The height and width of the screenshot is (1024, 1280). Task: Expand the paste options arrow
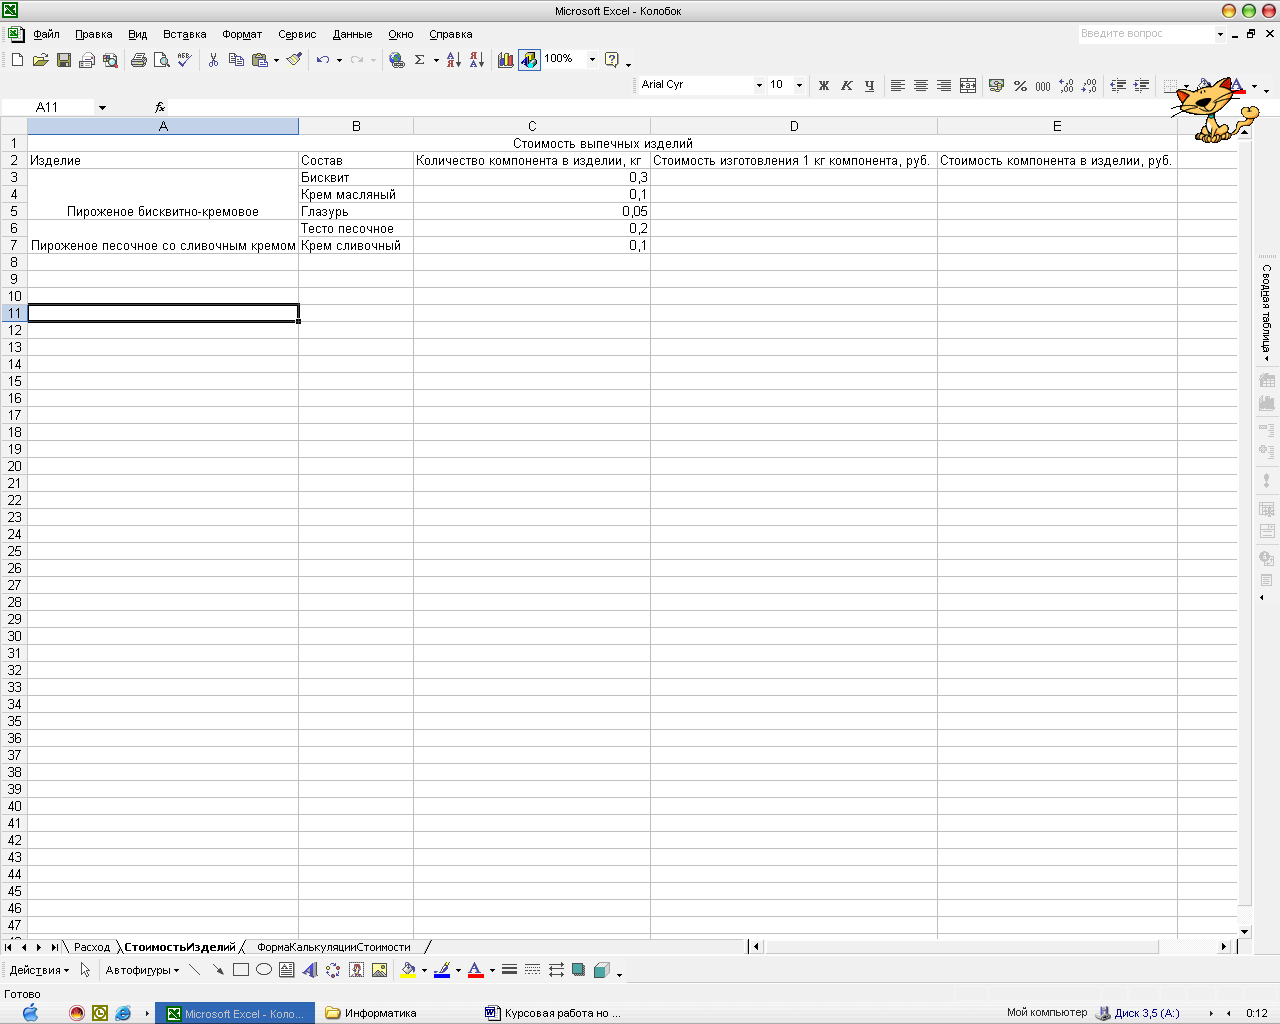pyautogui.click(x=276, y=60)
